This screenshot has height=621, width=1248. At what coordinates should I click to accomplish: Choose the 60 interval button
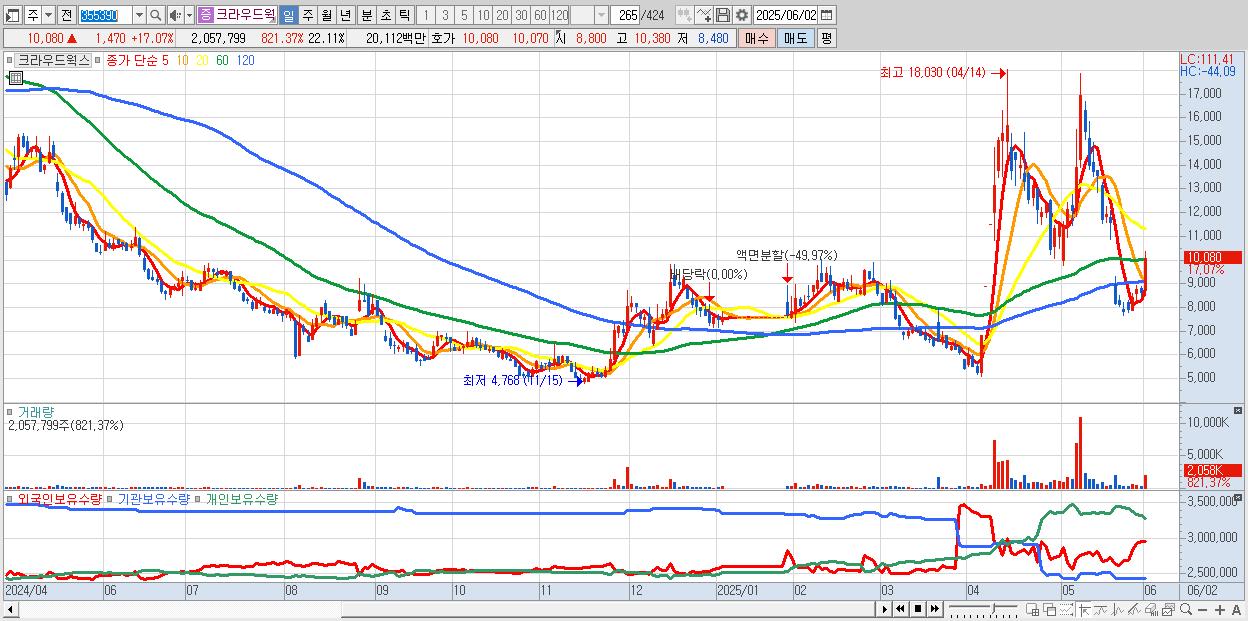540,15
